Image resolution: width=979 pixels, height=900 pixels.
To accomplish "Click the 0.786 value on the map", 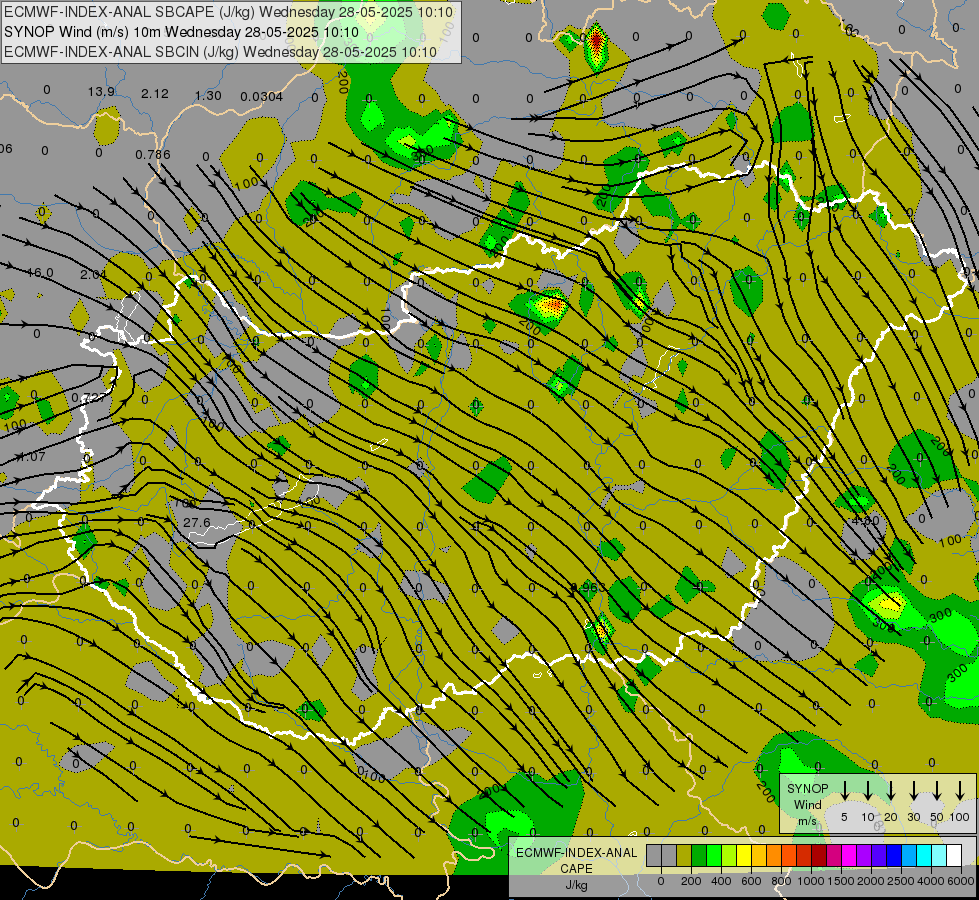I will click(x=153, y=154).
